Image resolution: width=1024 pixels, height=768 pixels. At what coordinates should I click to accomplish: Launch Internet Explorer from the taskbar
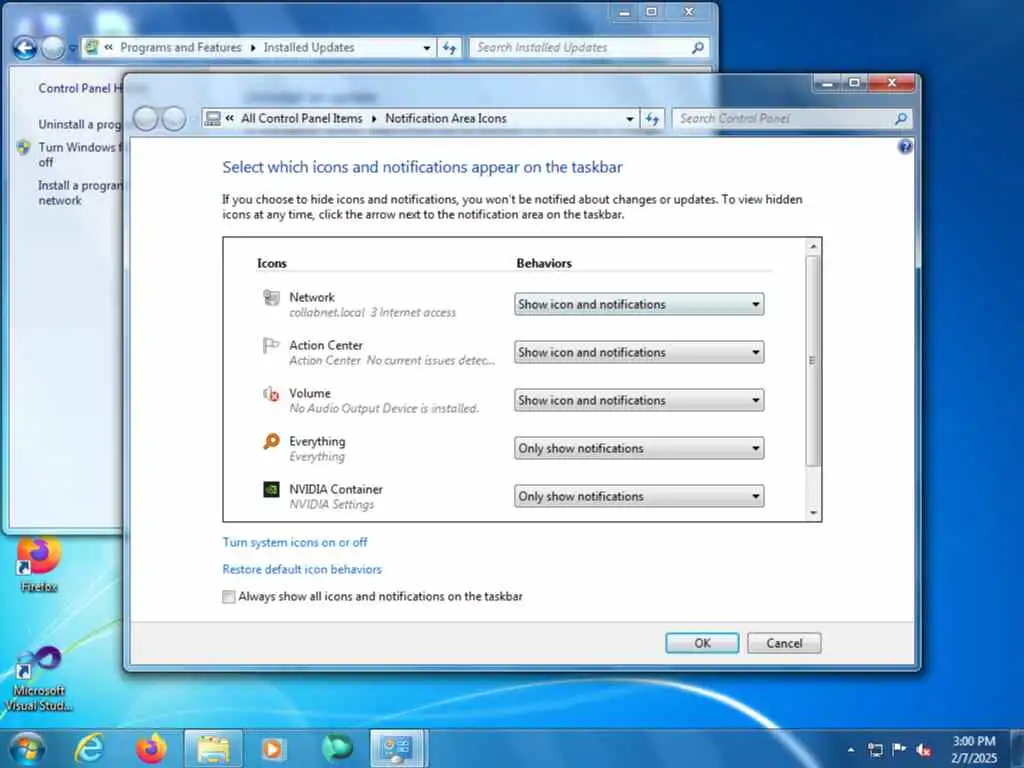pyautogui.click(x=90, y=748)
